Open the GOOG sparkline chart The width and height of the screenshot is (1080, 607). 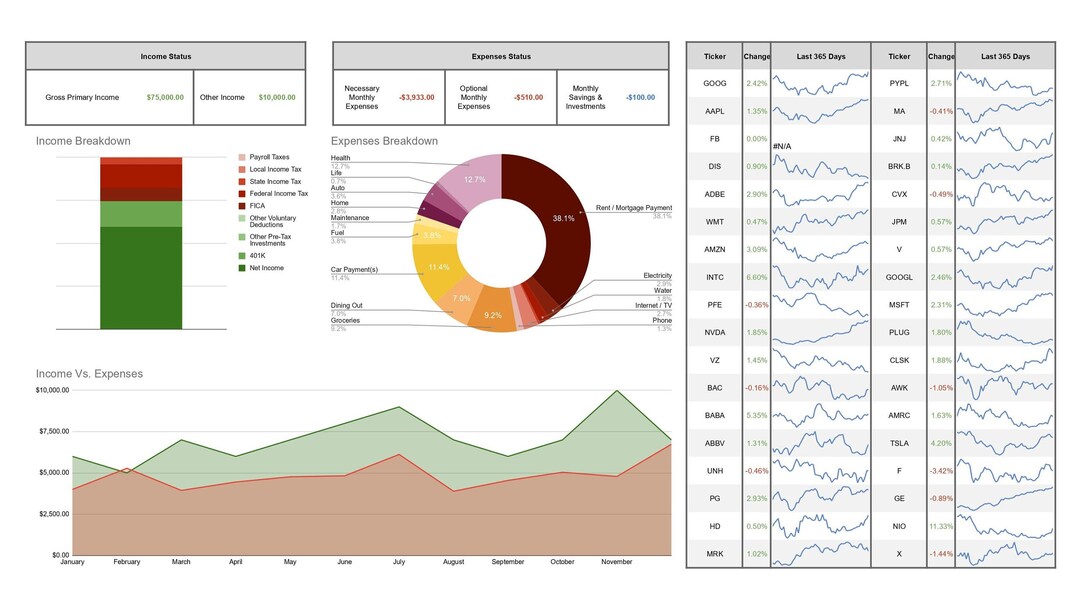pos(820,83)
